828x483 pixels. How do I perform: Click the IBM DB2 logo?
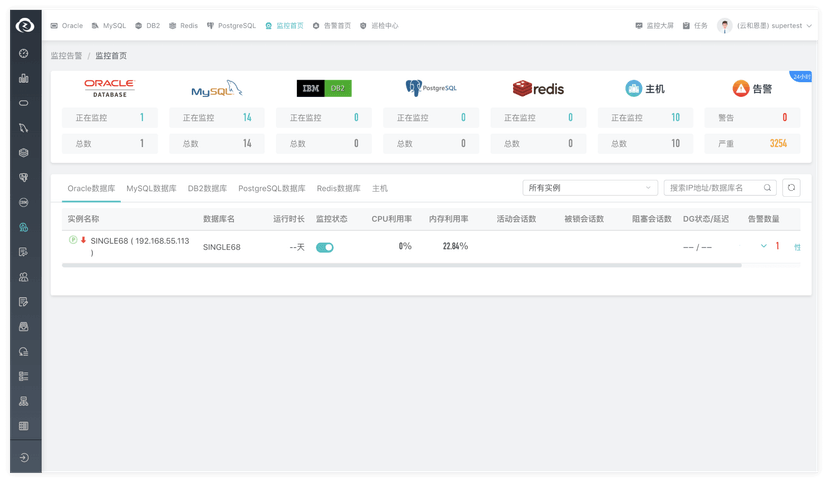324,88
